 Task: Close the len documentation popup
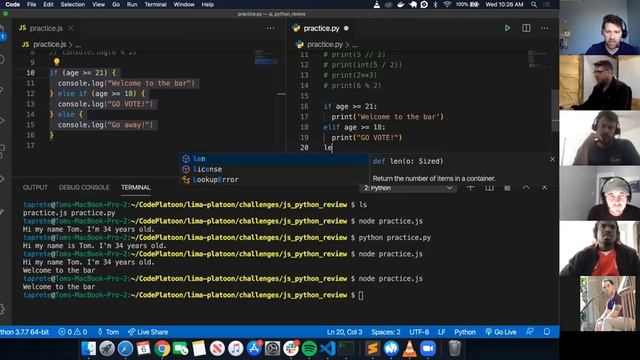pos(552,159)
